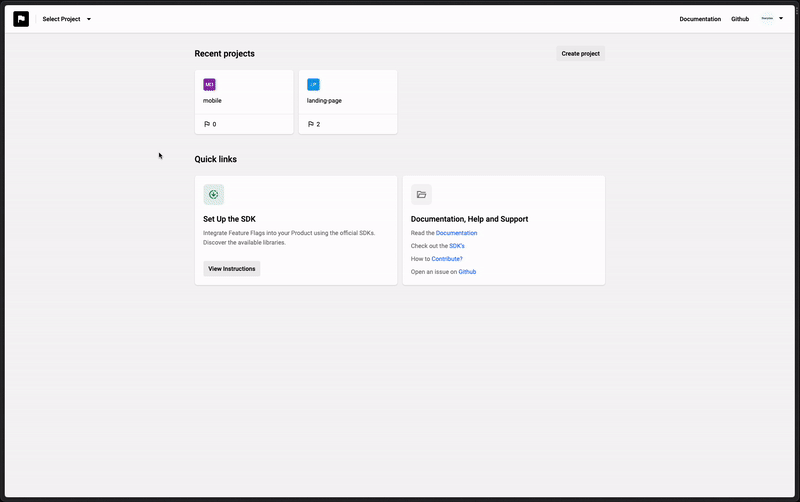Open the mobile project name
Screen dimensions: 800x502
click(212, 101)
